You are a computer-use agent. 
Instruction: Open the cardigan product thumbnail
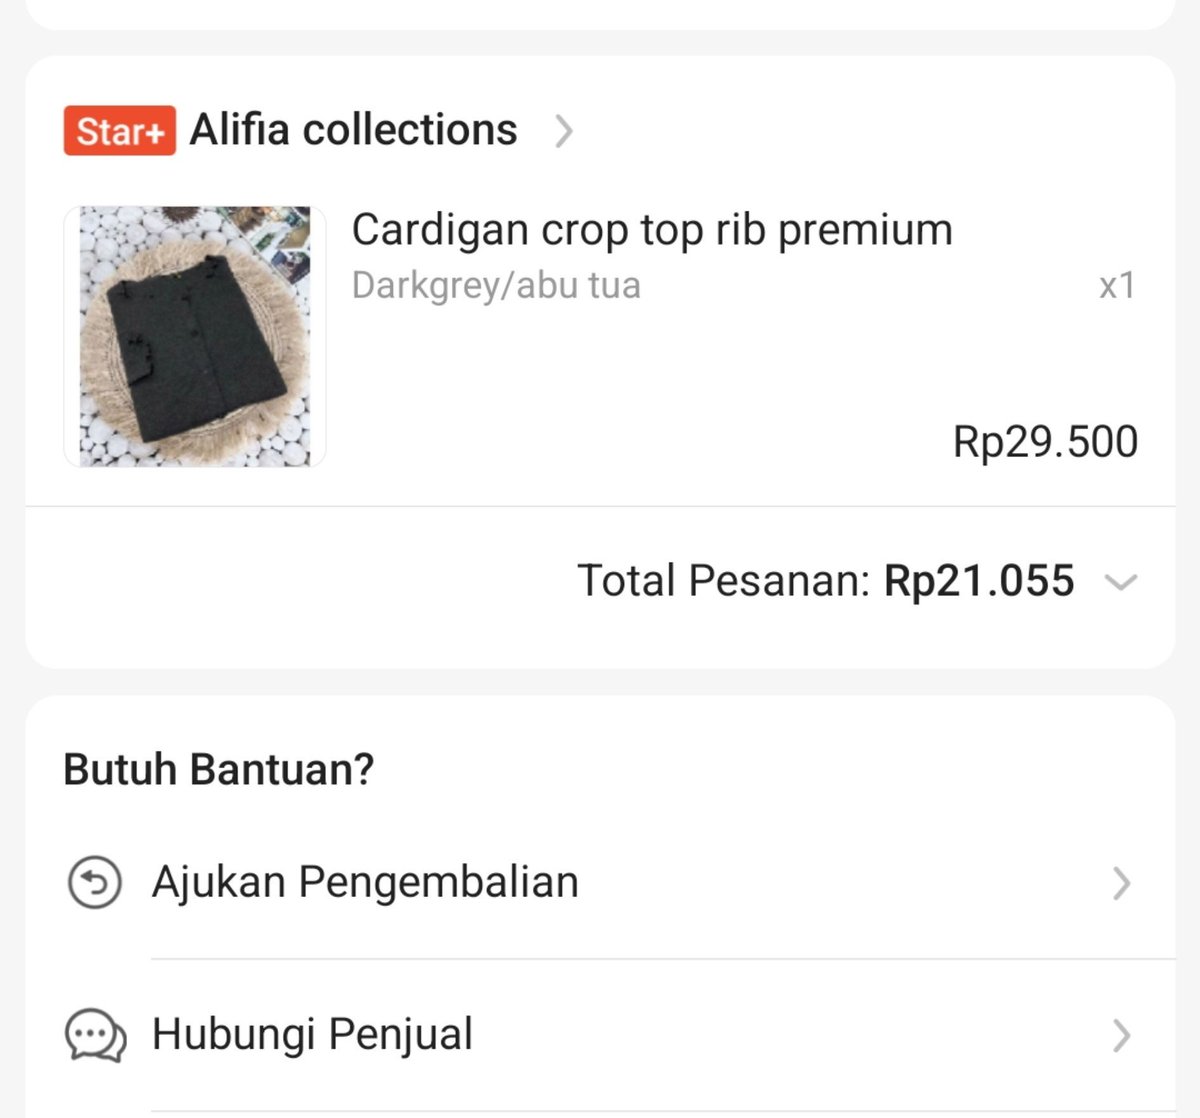click(195, 336)
